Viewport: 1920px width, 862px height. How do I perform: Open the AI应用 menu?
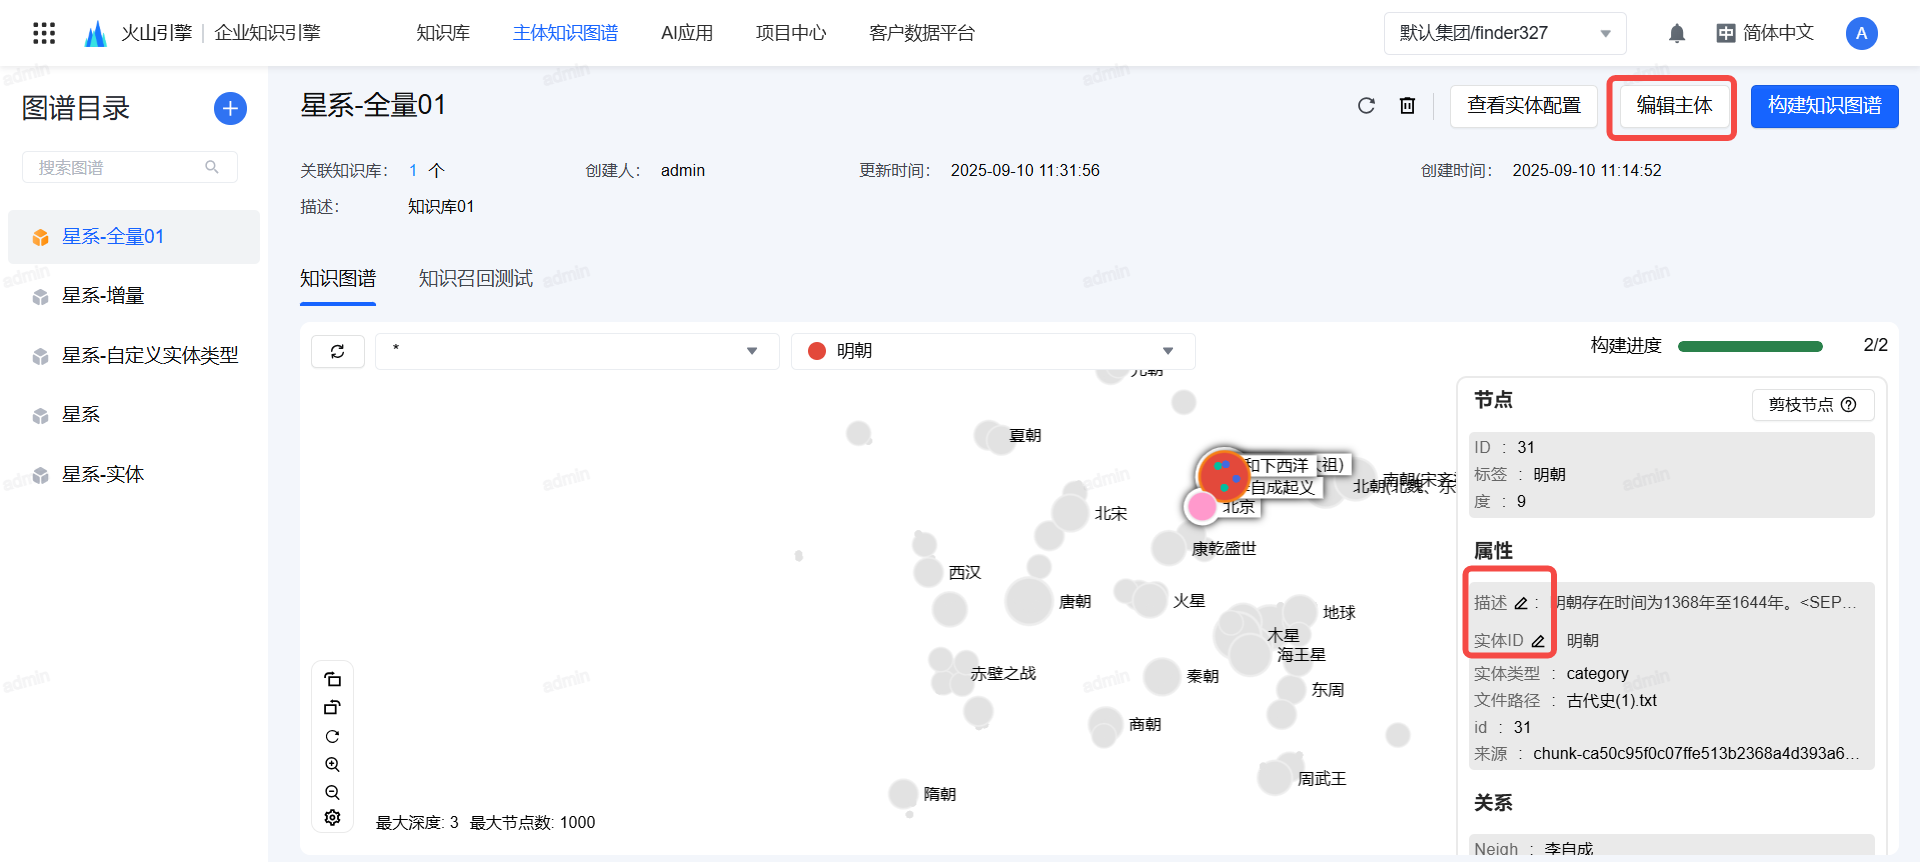click(x=687, y=33)
